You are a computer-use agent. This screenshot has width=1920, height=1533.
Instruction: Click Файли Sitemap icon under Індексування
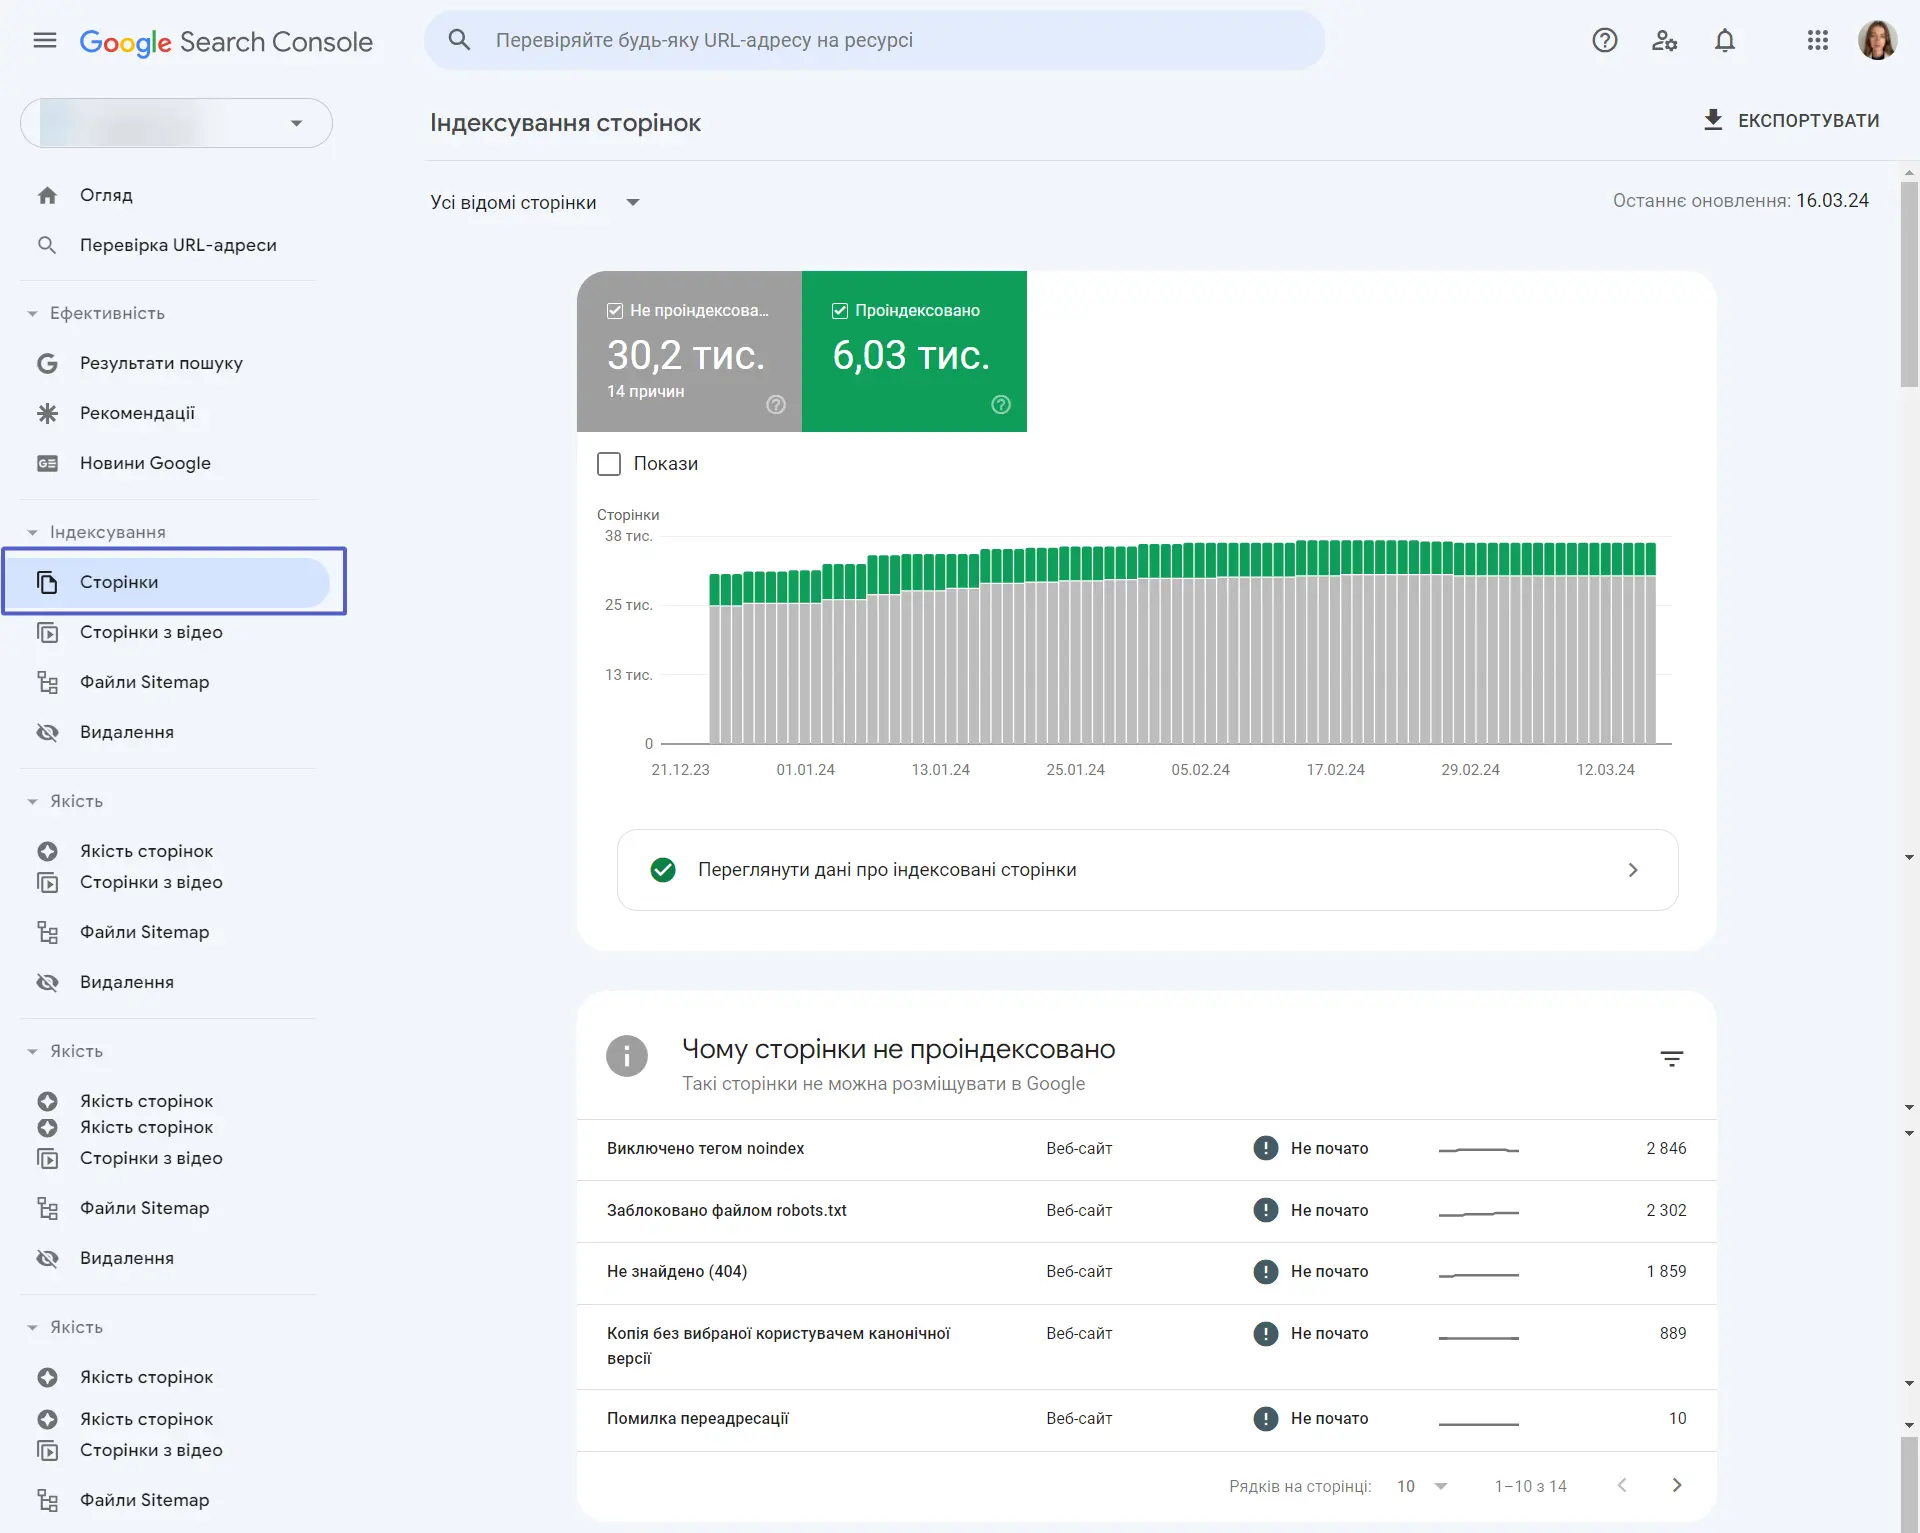tap(47, 682)
